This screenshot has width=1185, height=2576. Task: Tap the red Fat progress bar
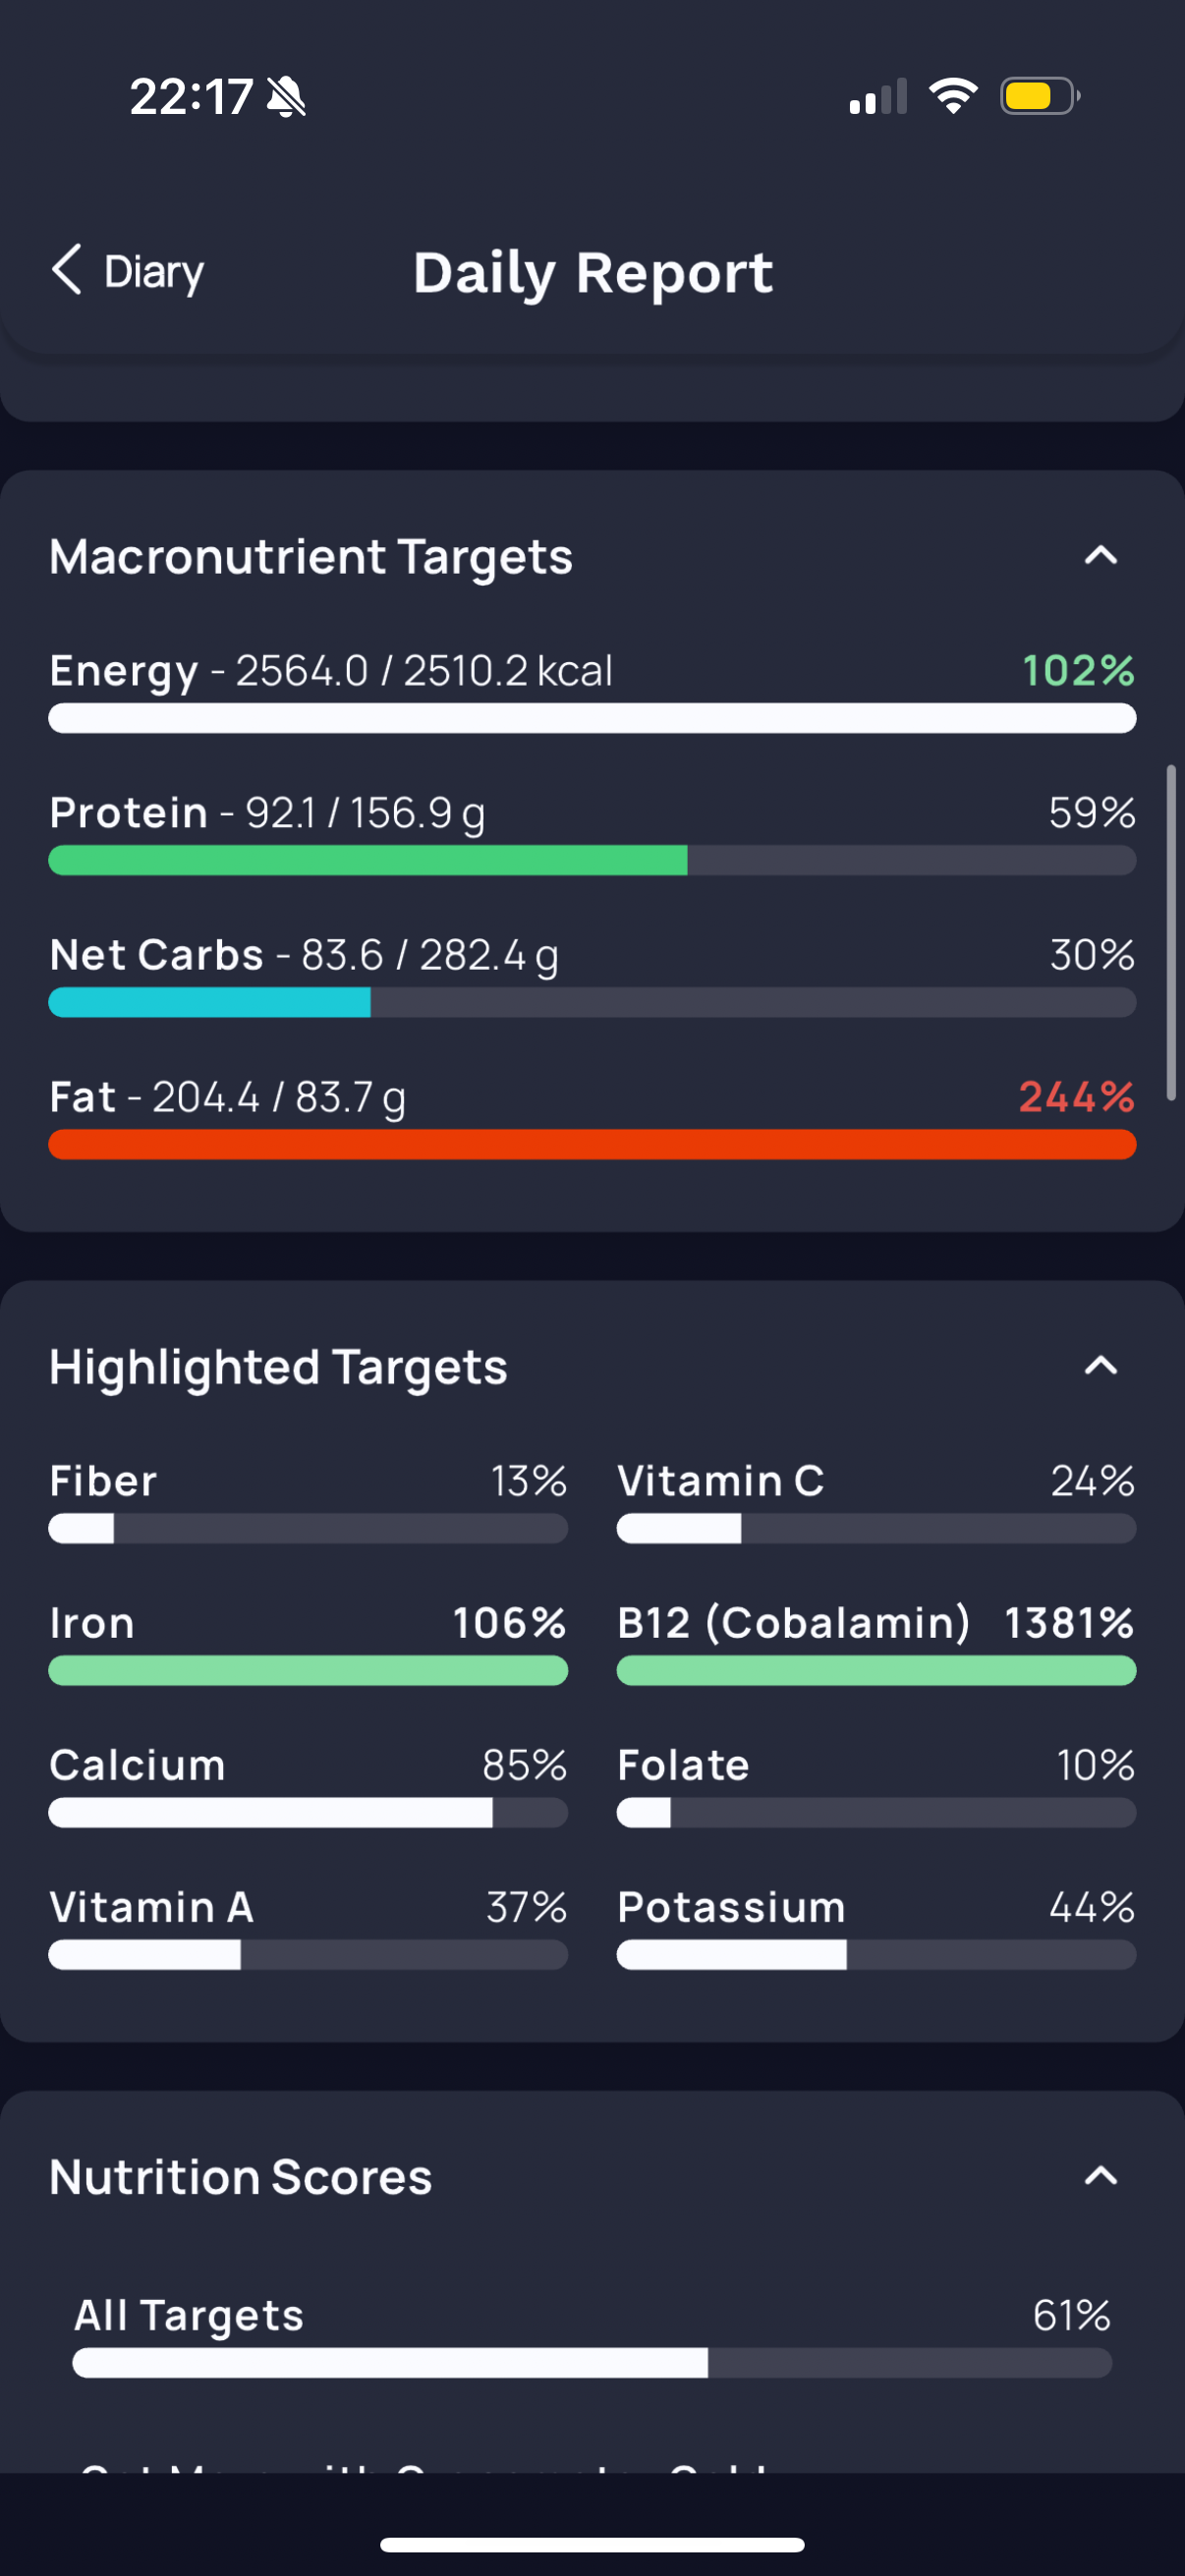click(592, 1144)
